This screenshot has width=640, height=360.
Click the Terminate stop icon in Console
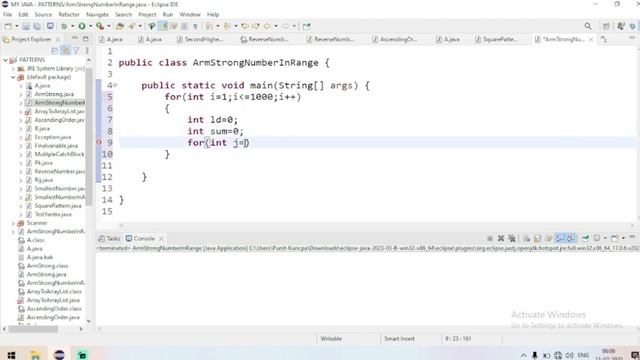[490, 238]
